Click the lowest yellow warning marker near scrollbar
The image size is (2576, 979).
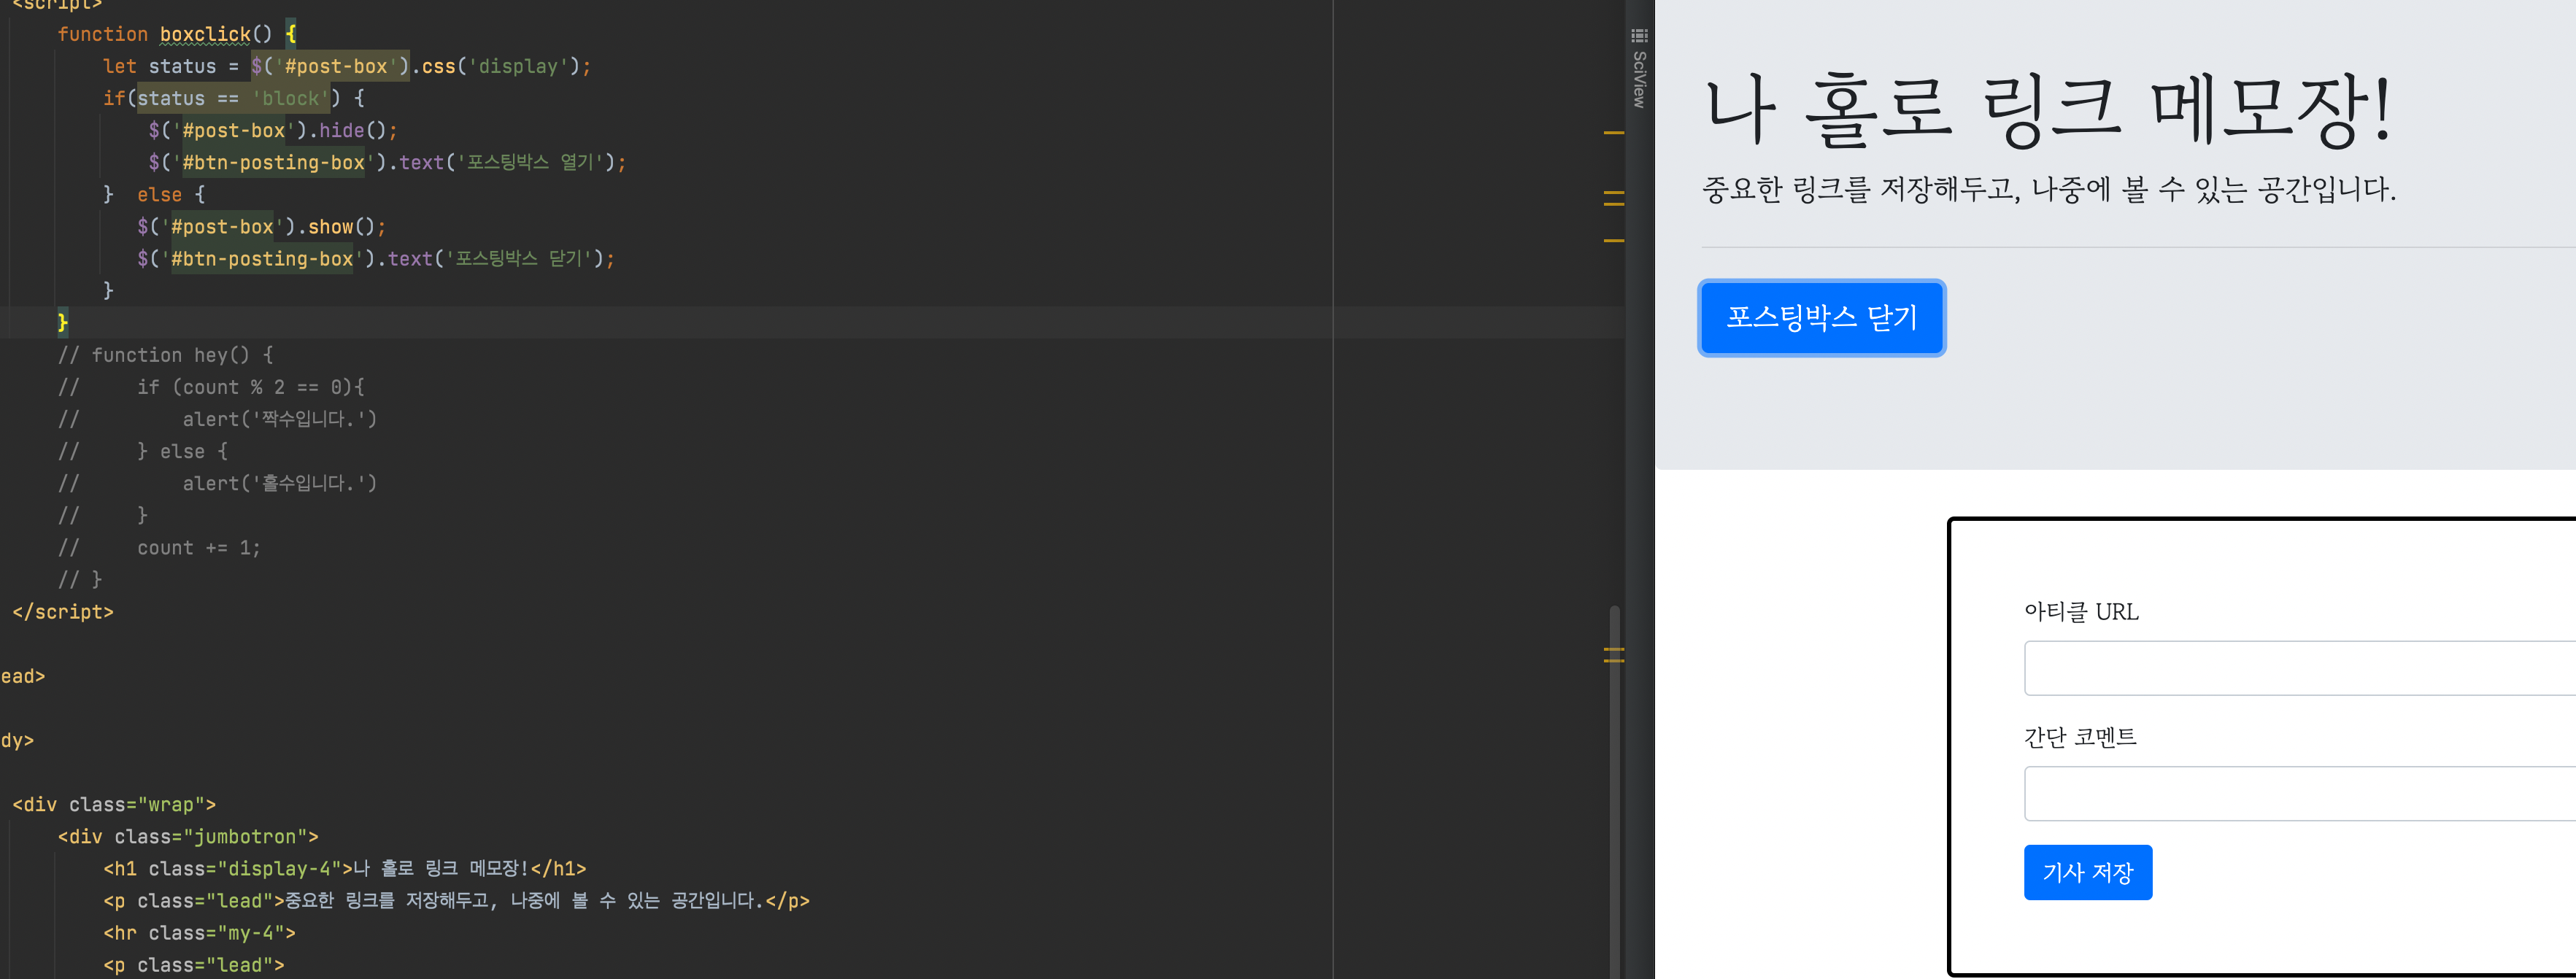[1613, 661]
